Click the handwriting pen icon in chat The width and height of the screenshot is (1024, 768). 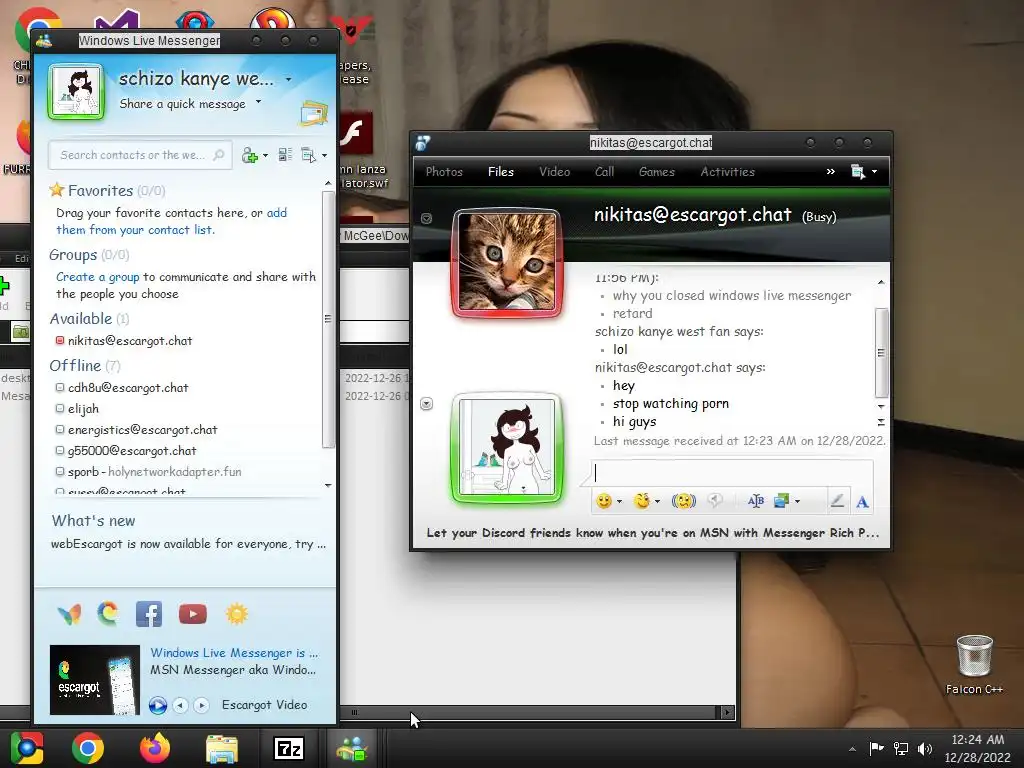(837, 501)
